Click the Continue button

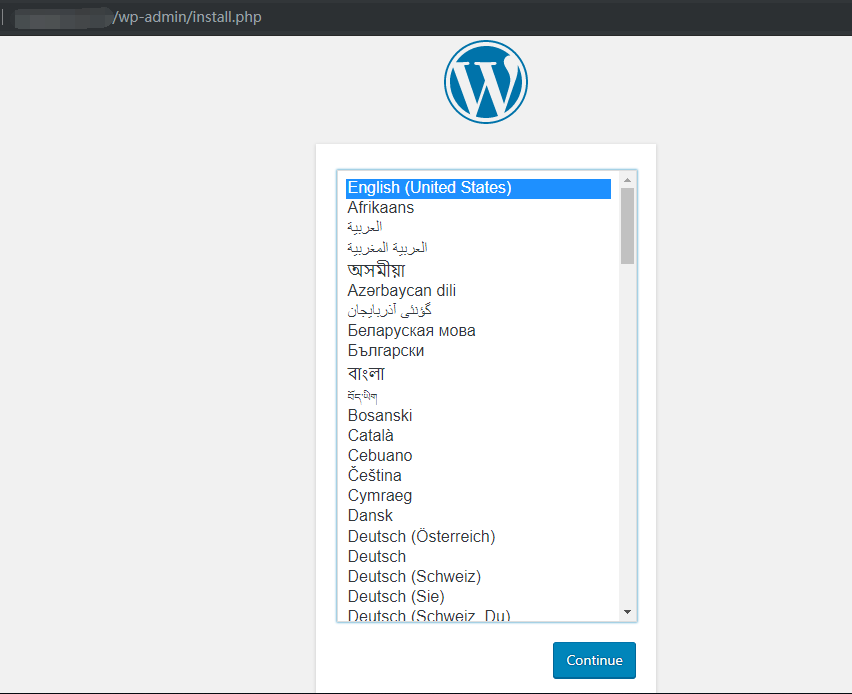pos(594,660)
